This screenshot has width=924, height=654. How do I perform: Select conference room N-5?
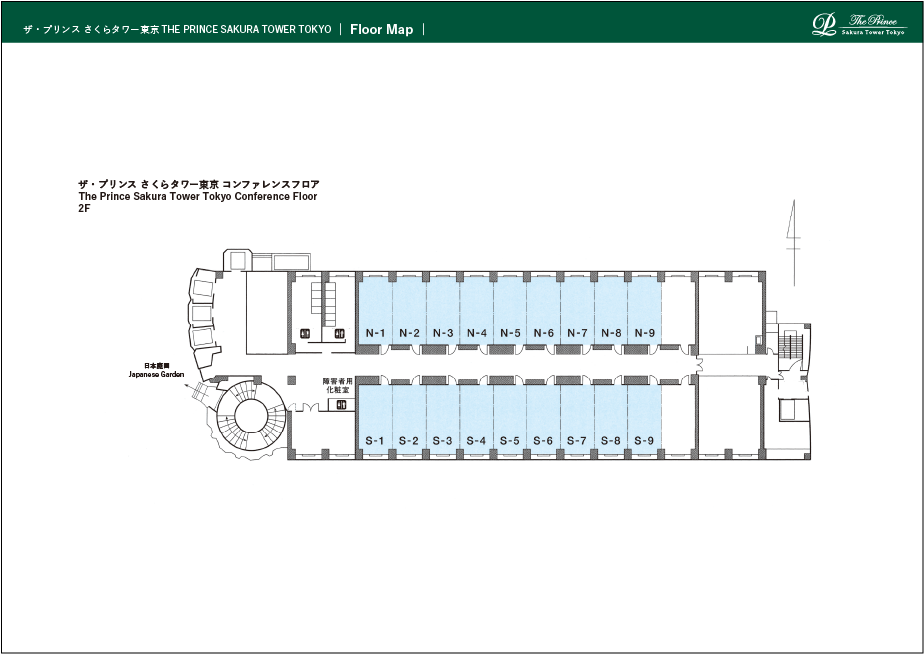(510, 310)
